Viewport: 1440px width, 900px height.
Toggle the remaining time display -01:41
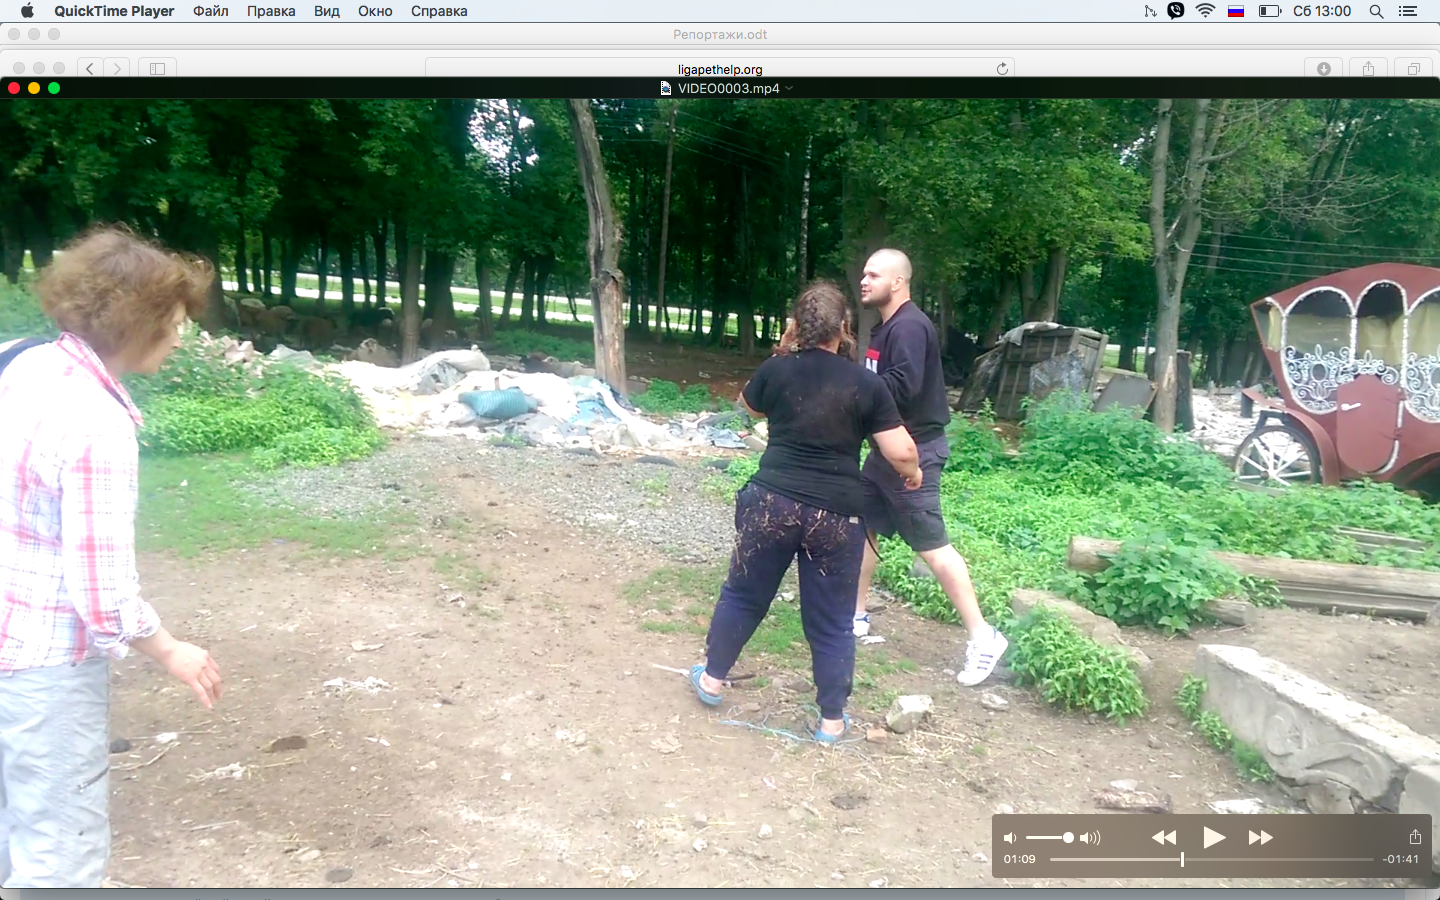1400,859
